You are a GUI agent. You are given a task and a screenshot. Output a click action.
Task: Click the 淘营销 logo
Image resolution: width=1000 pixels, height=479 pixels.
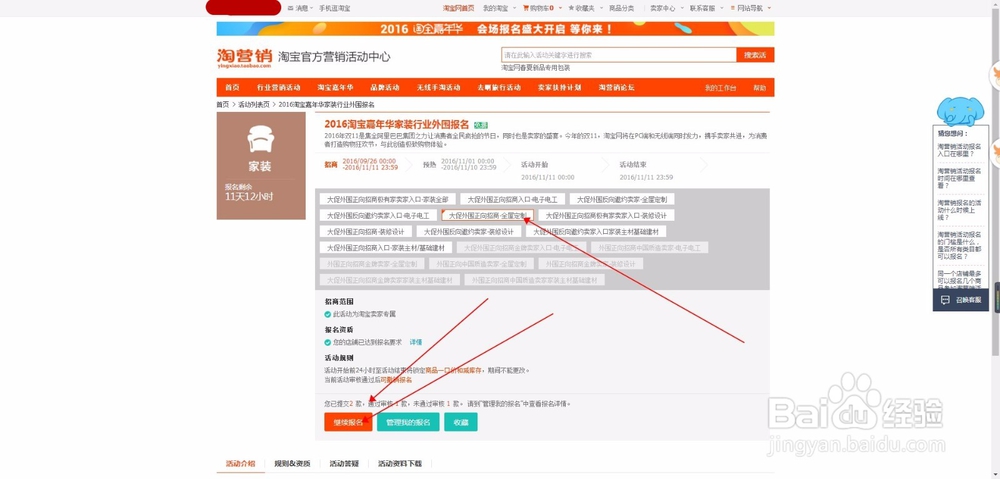244,57
